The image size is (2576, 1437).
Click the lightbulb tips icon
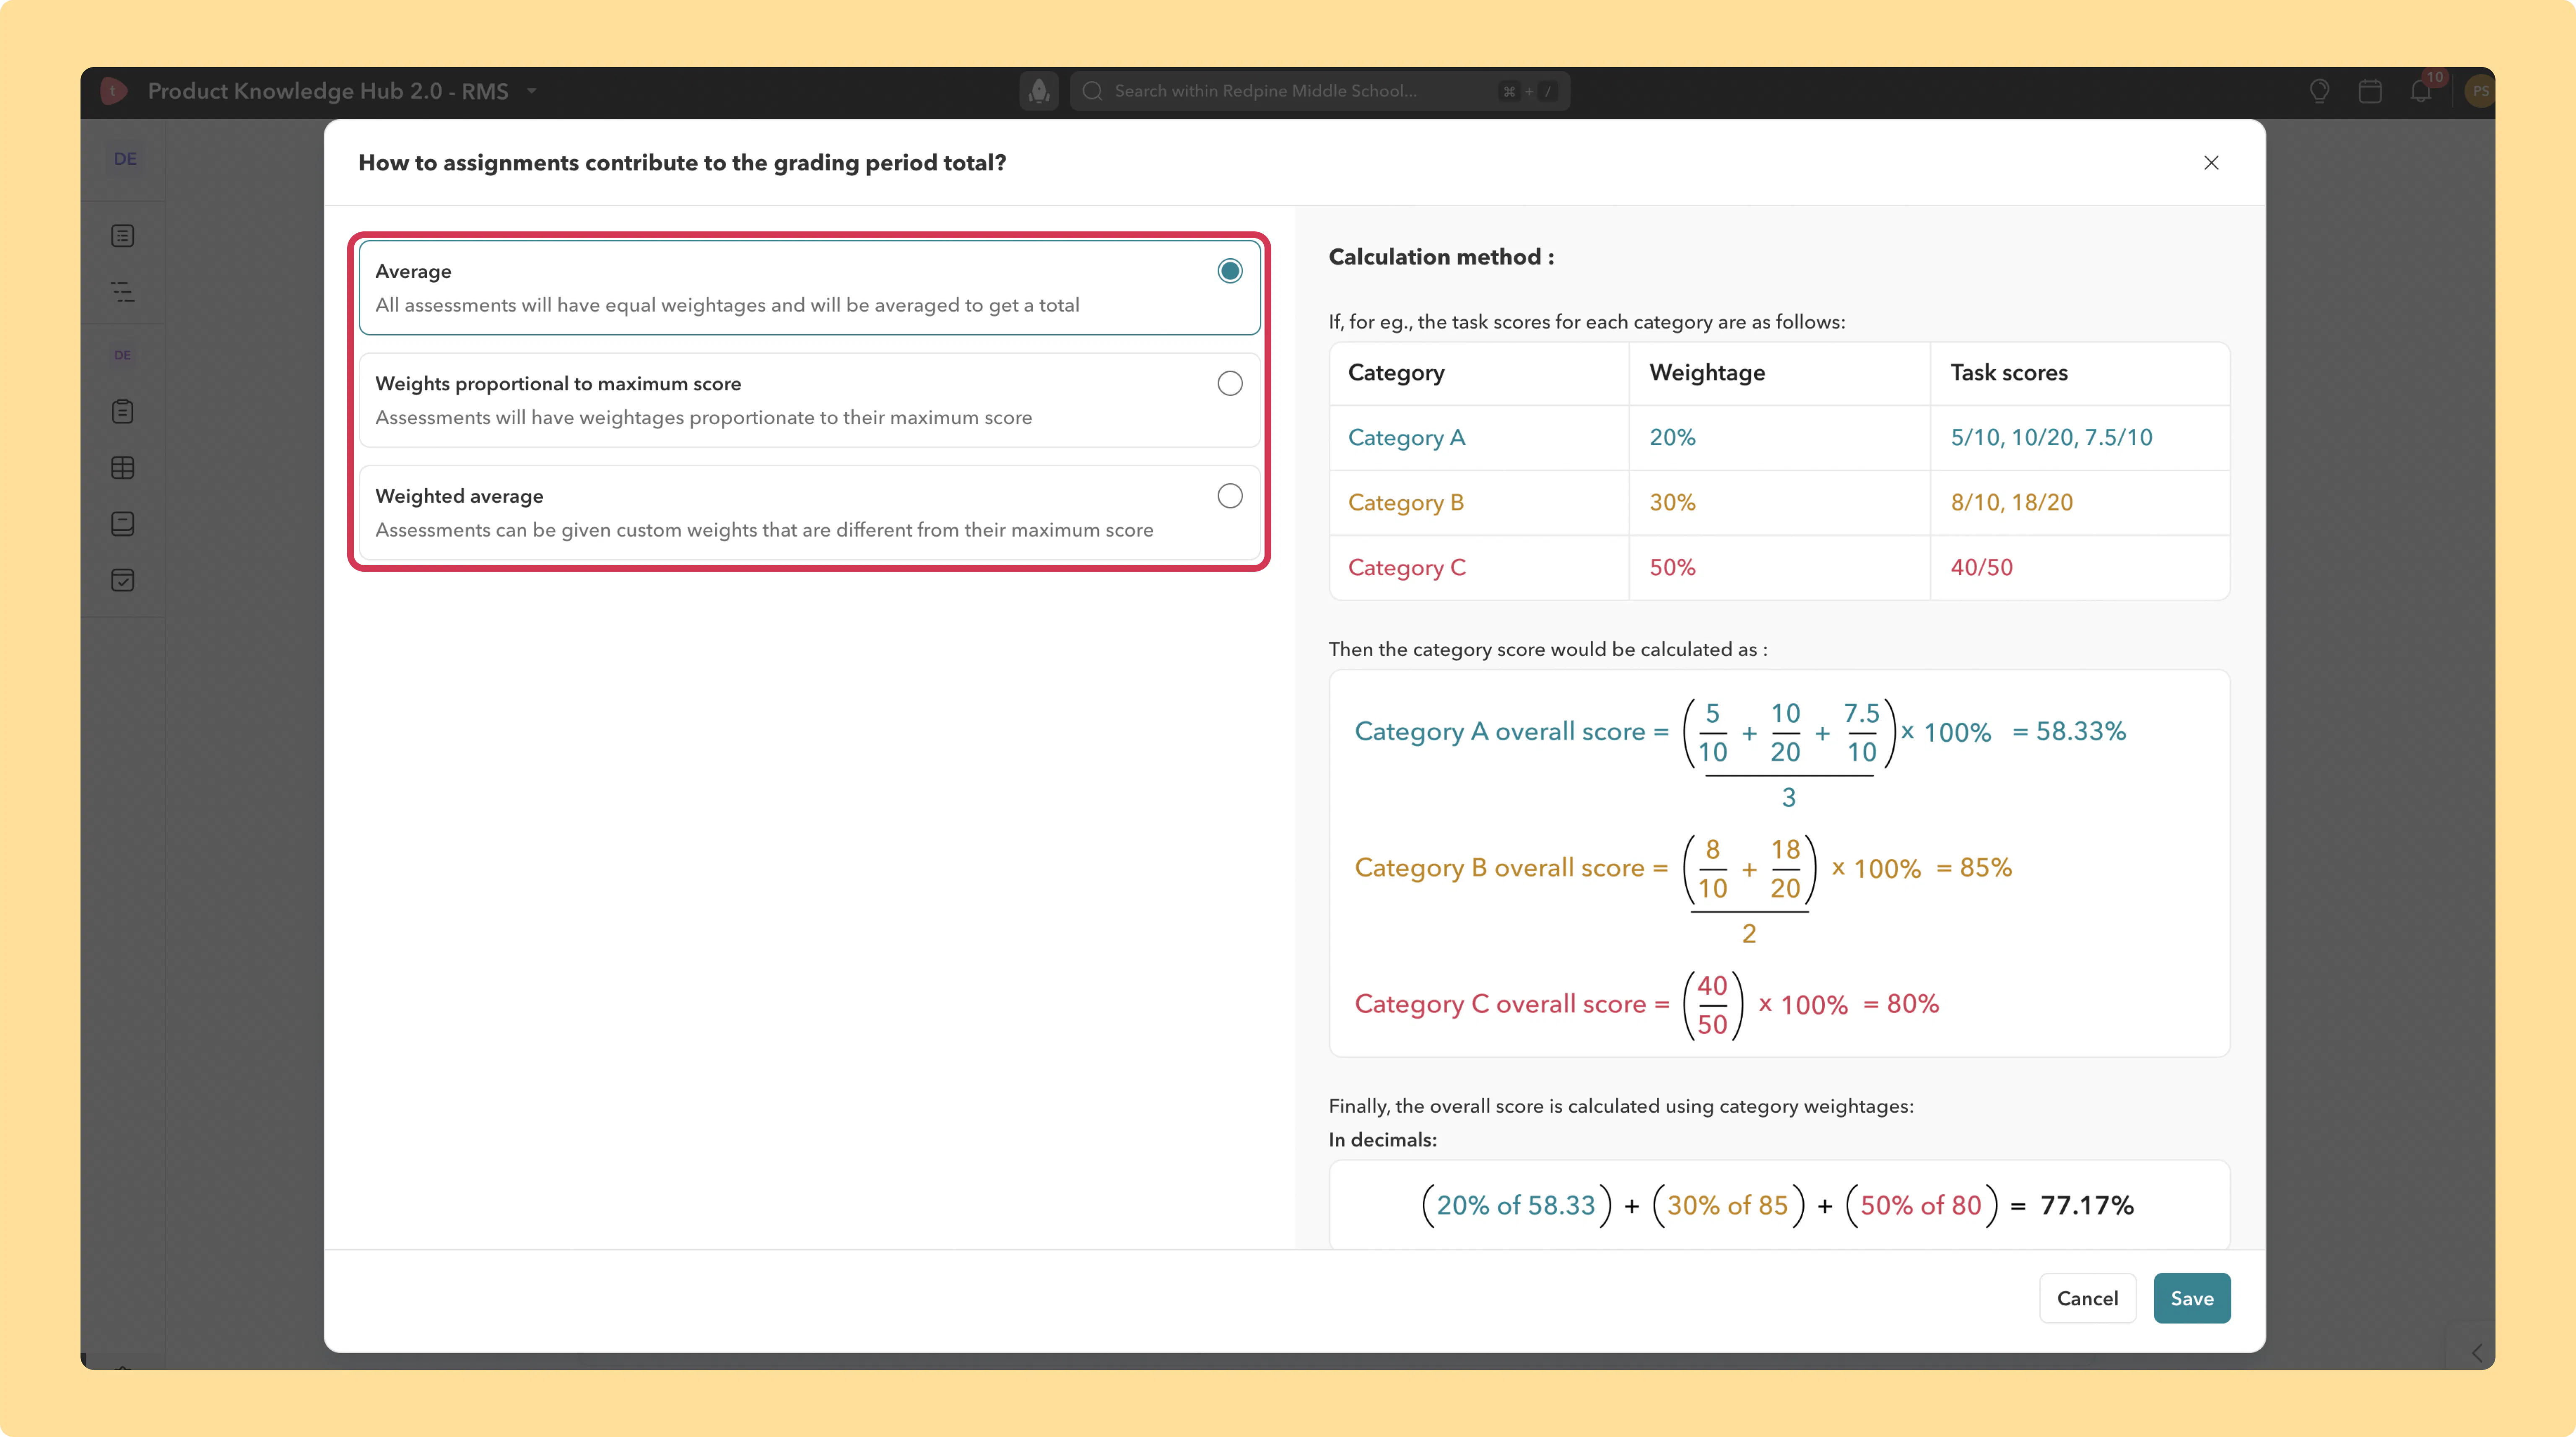pos(2319,91)
